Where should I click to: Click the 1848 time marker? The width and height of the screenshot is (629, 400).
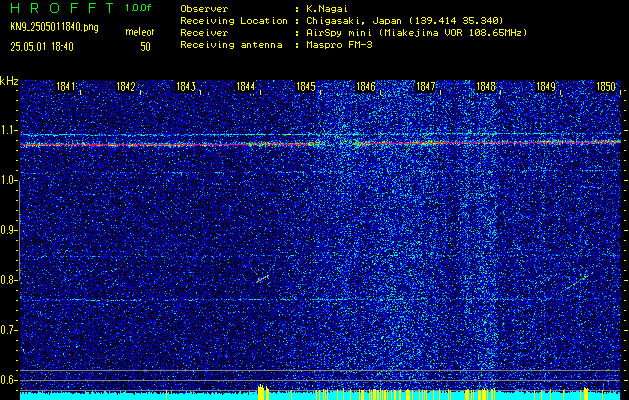click(485, 87)
